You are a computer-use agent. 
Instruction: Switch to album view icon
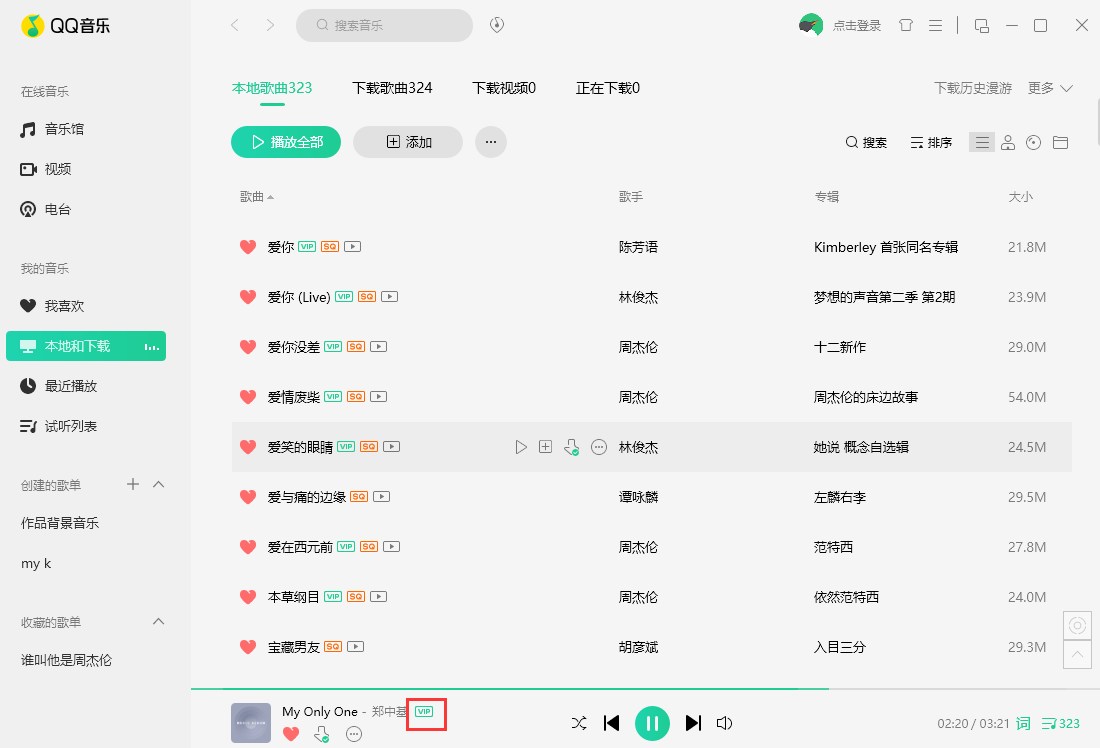pyautogui.click(x=1033, y=142)
